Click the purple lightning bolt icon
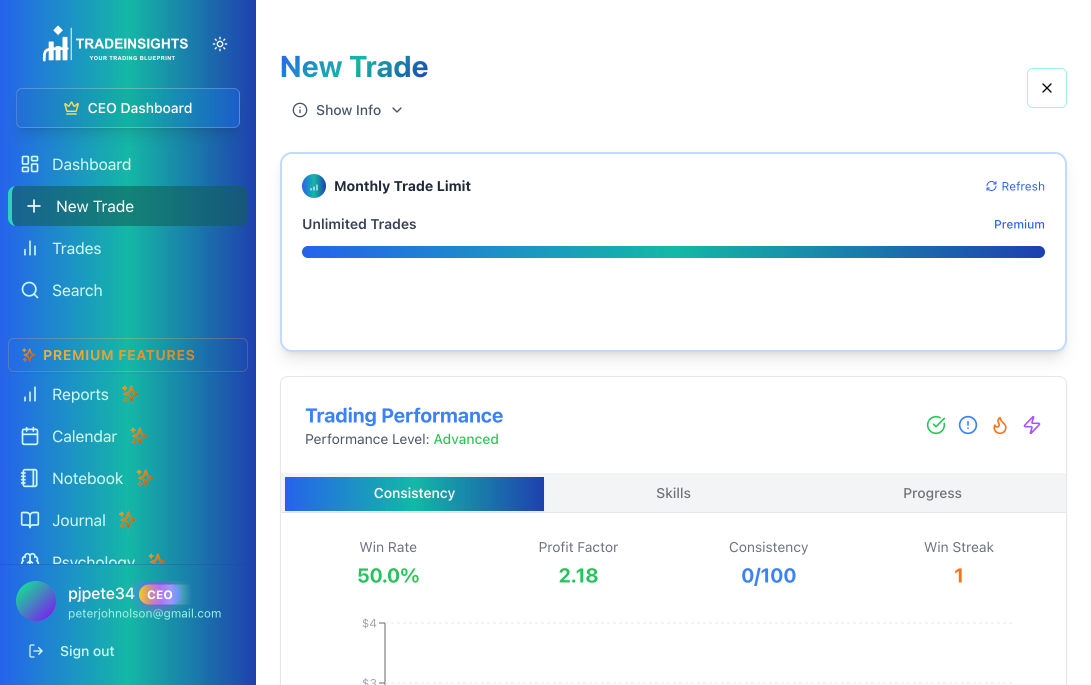This screenshot has height=685, width=1091. click(x=1032, y=425)
